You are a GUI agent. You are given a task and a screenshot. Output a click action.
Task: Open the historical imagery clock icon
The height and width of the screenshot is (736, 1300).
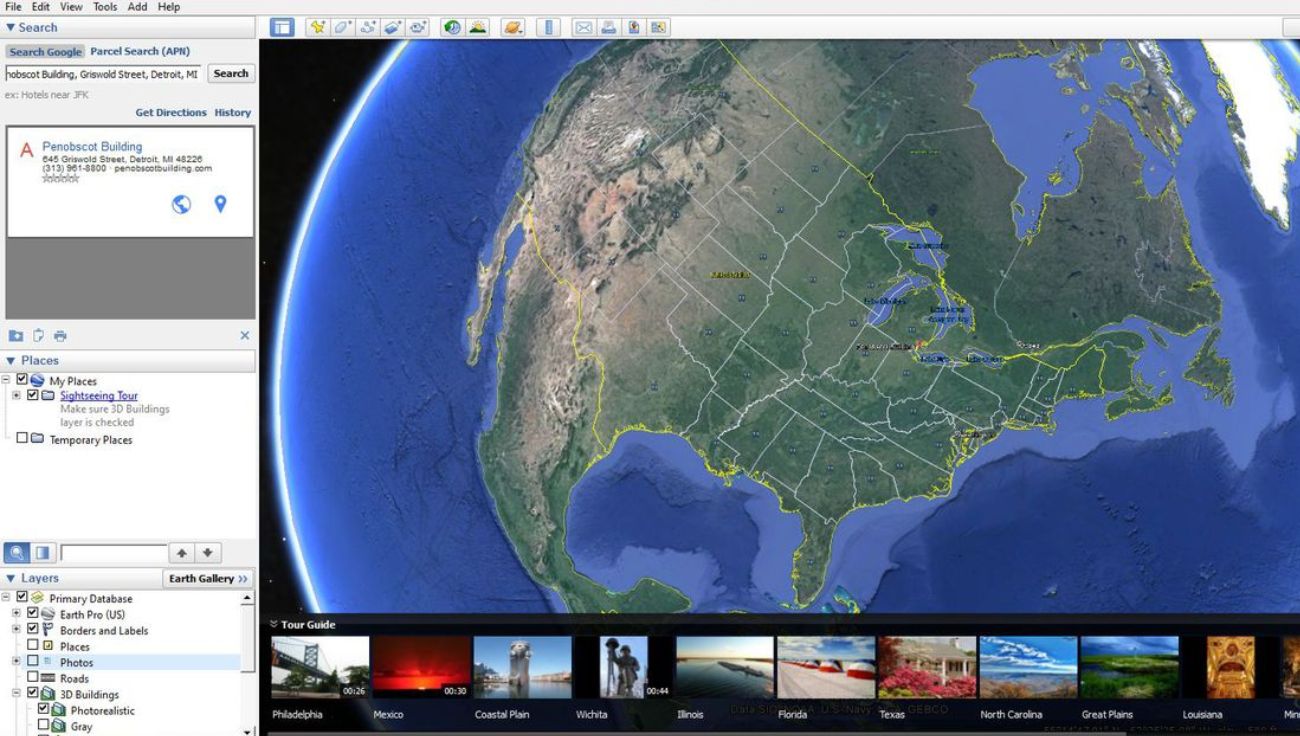coord(452,27)
